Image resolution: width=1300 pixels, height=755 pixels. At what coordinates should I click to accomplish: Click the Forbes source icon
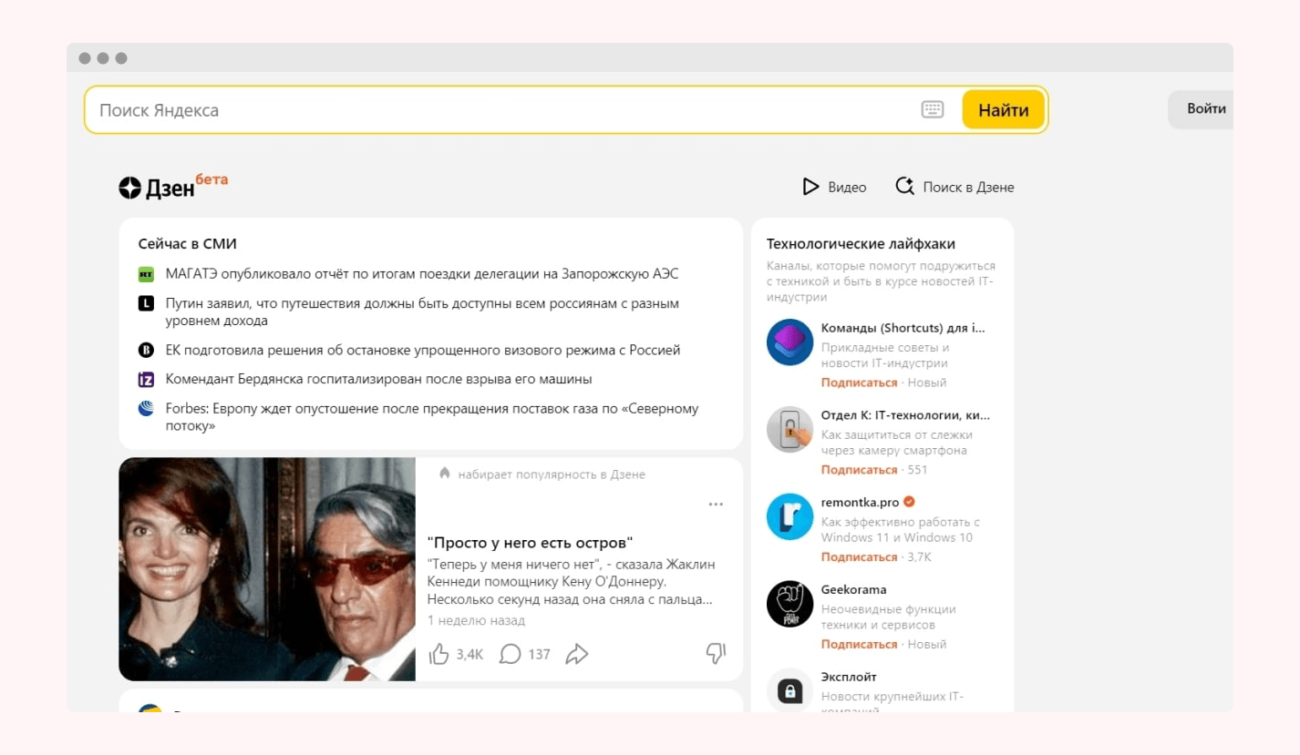coord(145,410)
